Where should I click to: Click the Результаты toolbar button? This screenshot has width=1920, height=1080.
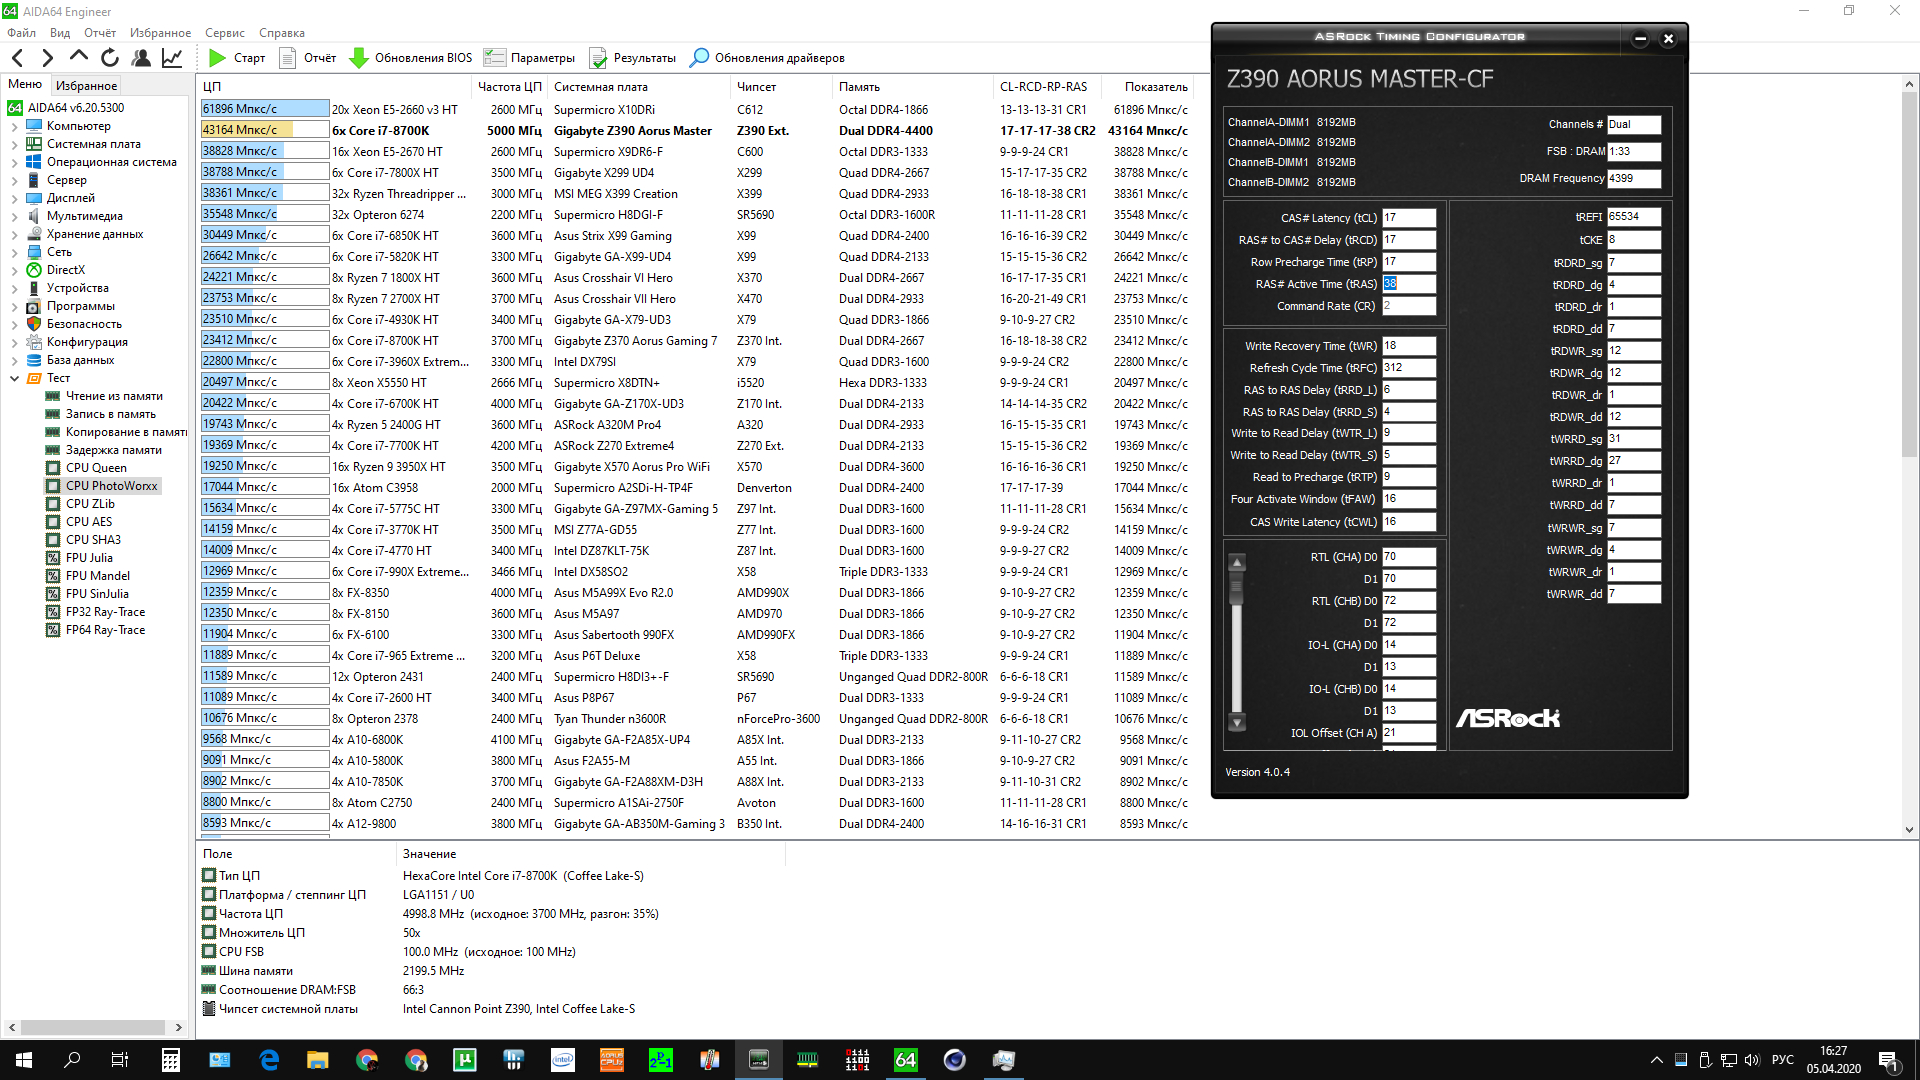pos(632,58)
